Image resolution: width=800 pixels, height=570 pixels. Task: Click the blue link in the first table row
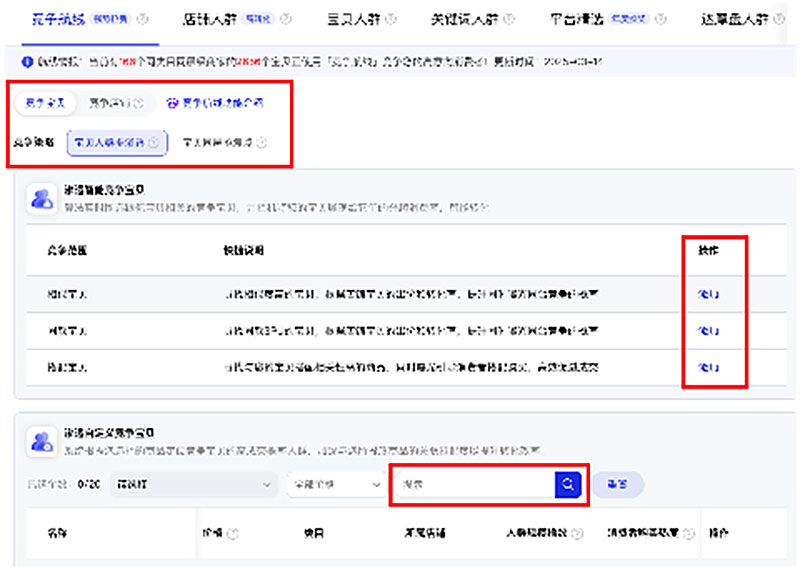pyautogui.click(x=709, y=294)
